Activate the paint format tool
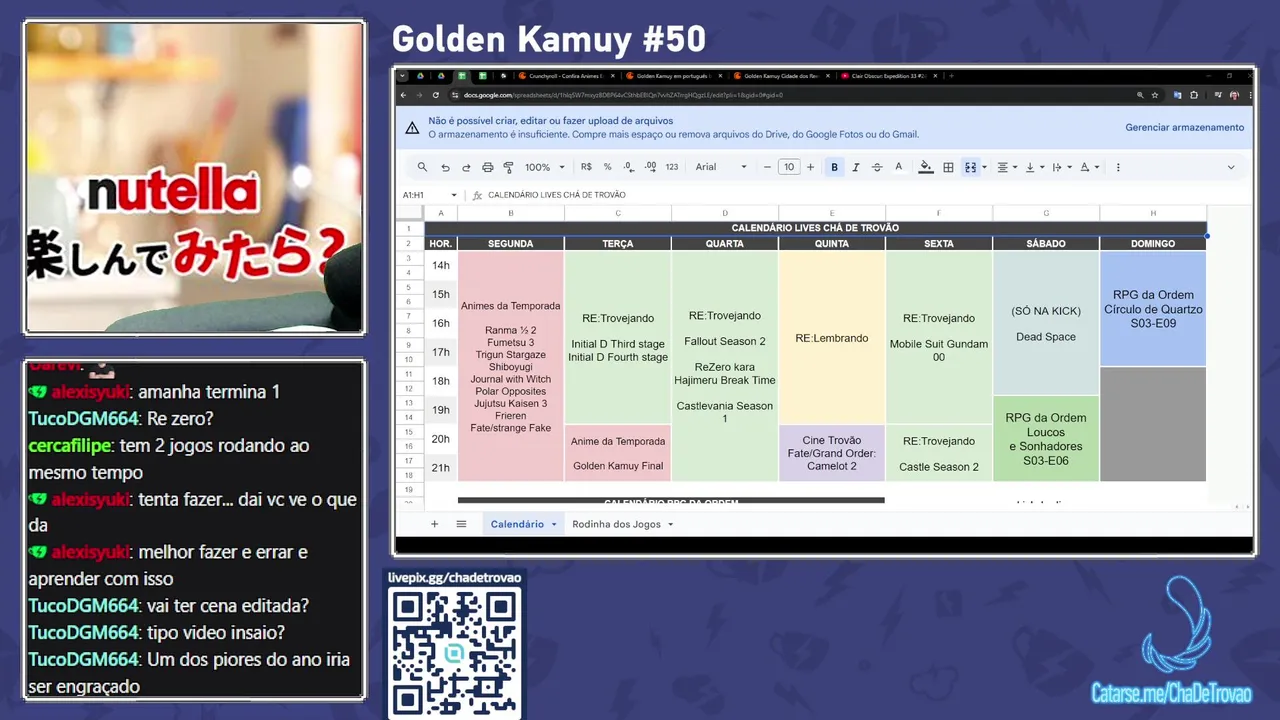The image size is (1280, 720). click(x=508, y=167)
